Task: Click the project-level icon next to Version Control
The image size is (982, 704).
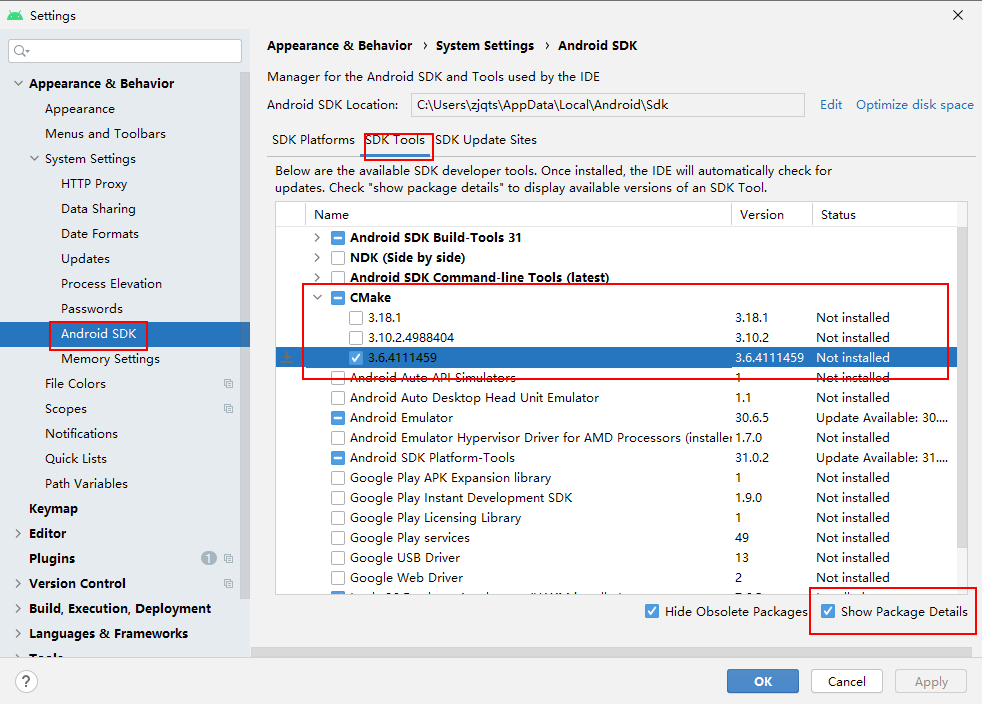Action: pyautogui.click(x=229, y=583)
